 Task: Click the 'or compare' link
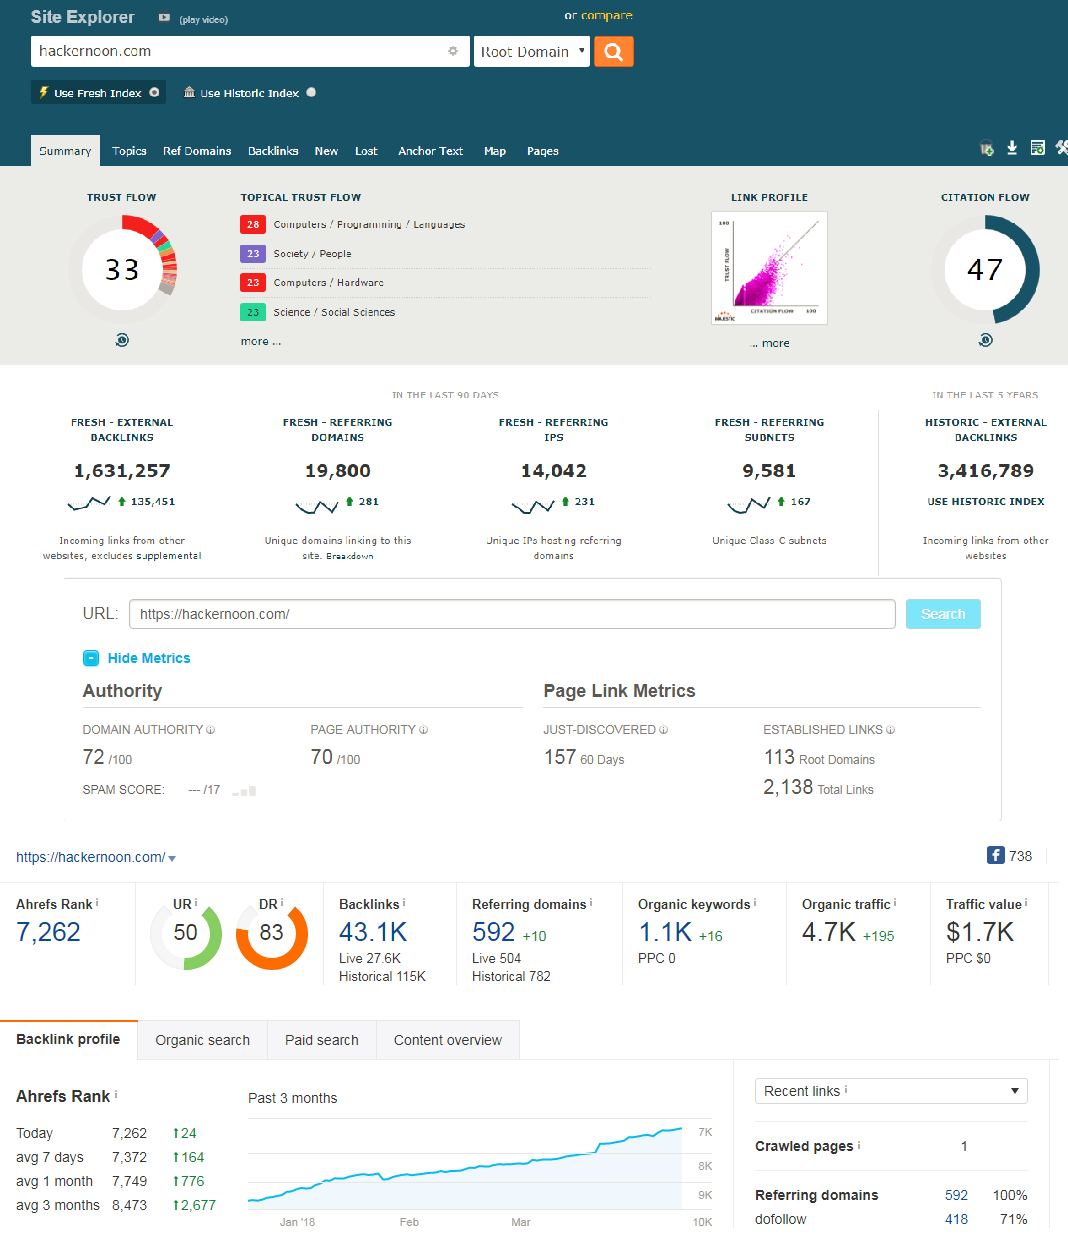click(x=598, y=15)
